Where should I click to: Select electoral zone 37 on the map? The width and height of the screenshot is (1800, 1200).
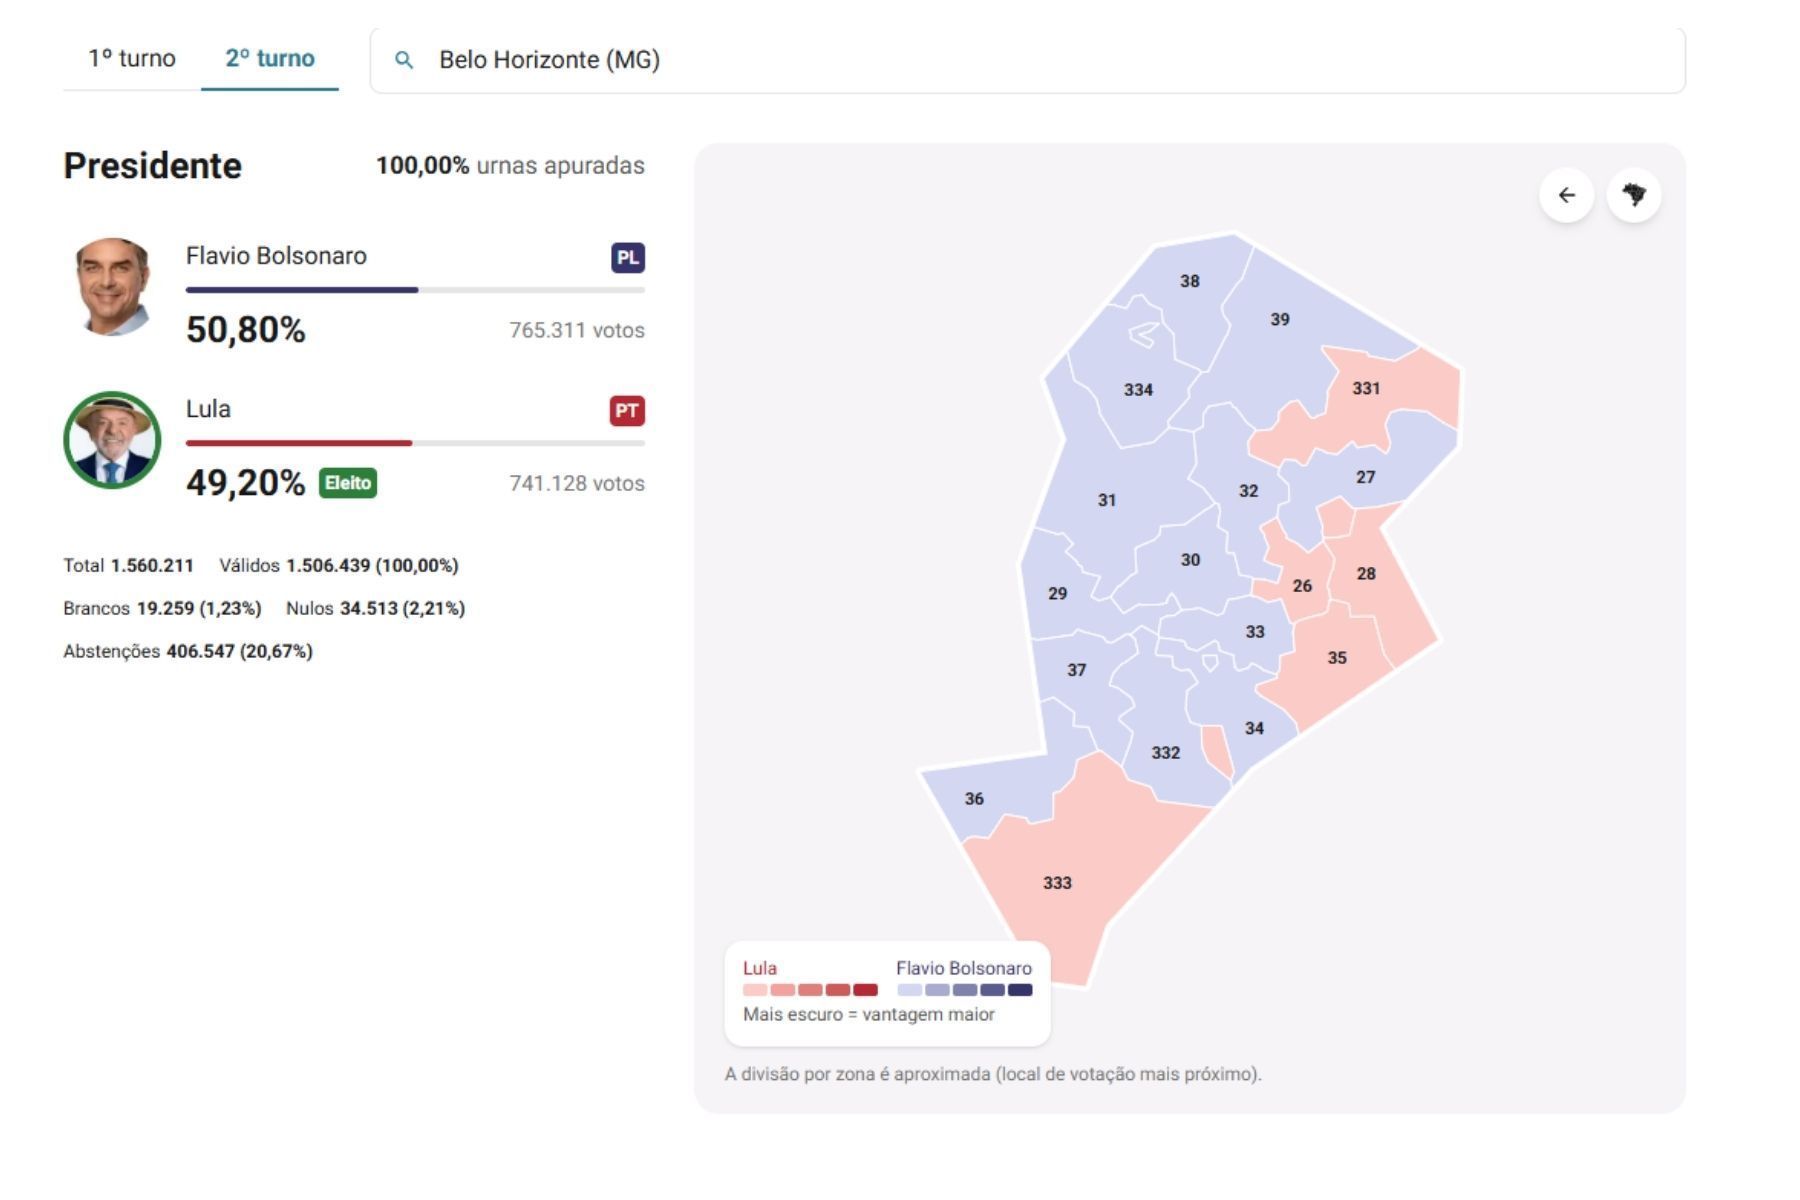coord(1076,670)
